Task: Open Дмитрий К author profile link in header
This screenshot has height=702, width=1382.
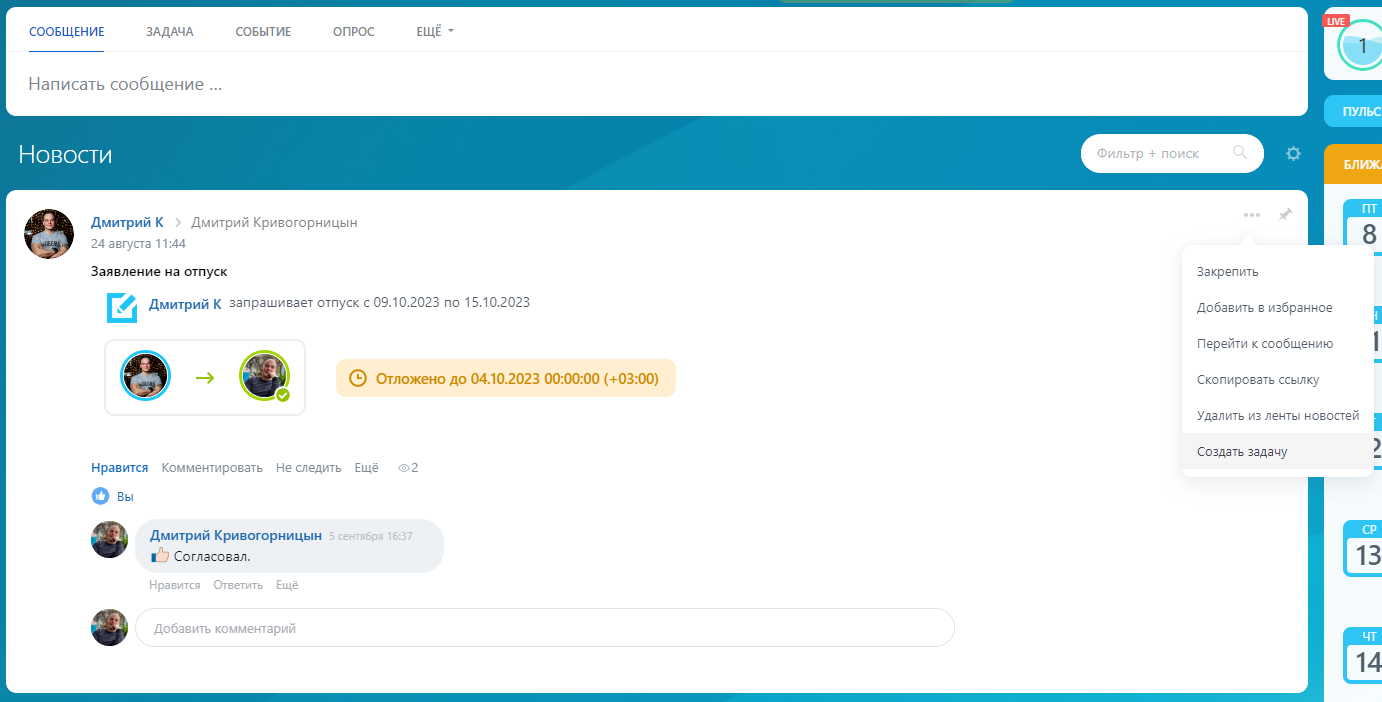Action: (x=127, y=222)
